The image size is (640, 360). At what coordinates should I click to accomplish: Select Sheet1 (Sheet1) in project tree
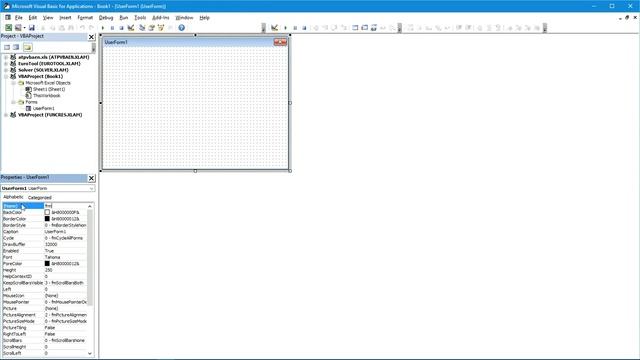49,89
